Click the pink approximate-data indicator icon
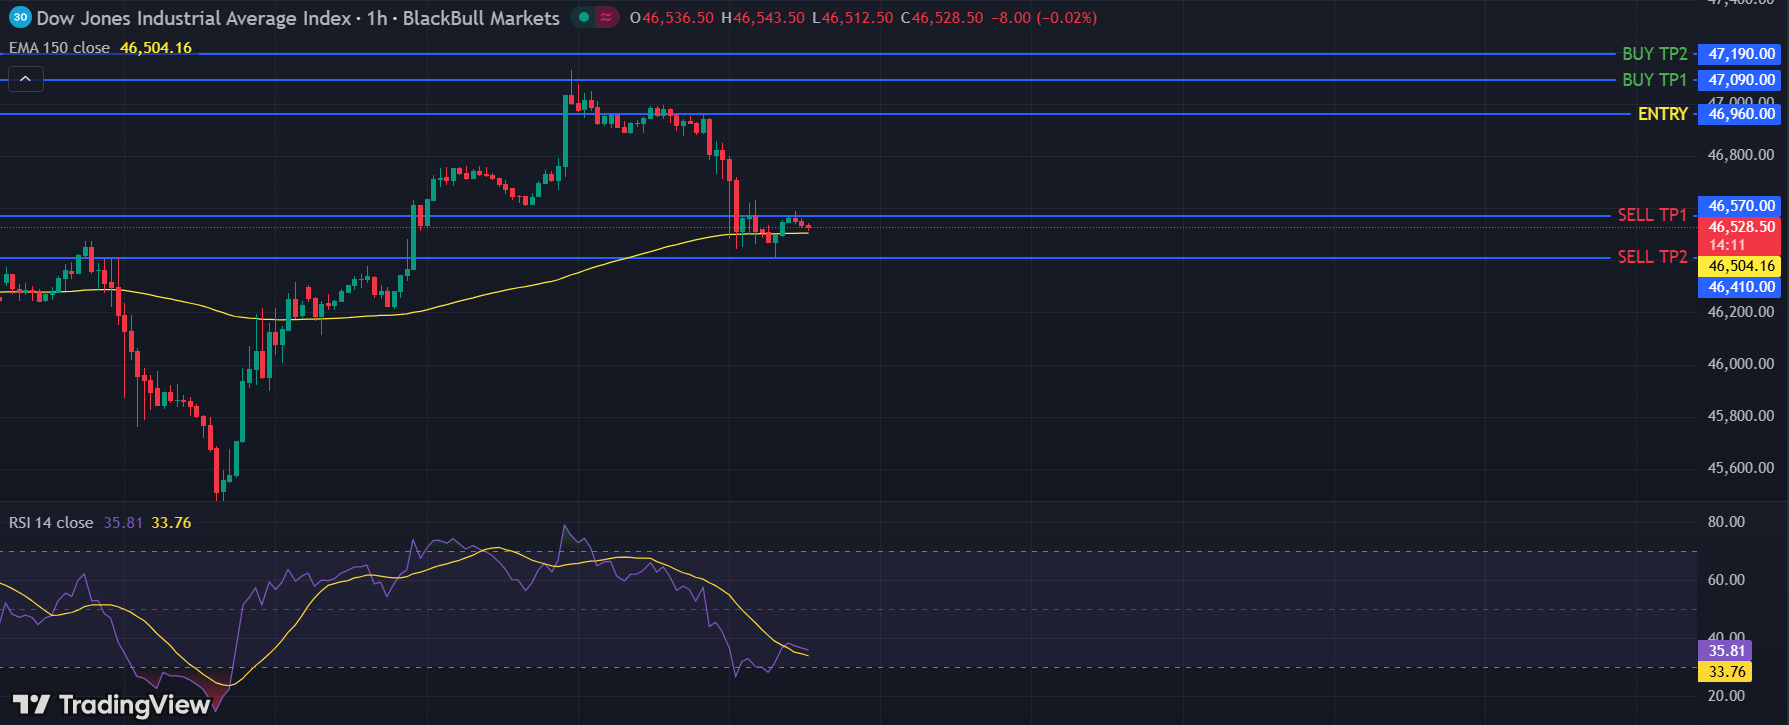The image size is (1789, 725). pos(606,18)
